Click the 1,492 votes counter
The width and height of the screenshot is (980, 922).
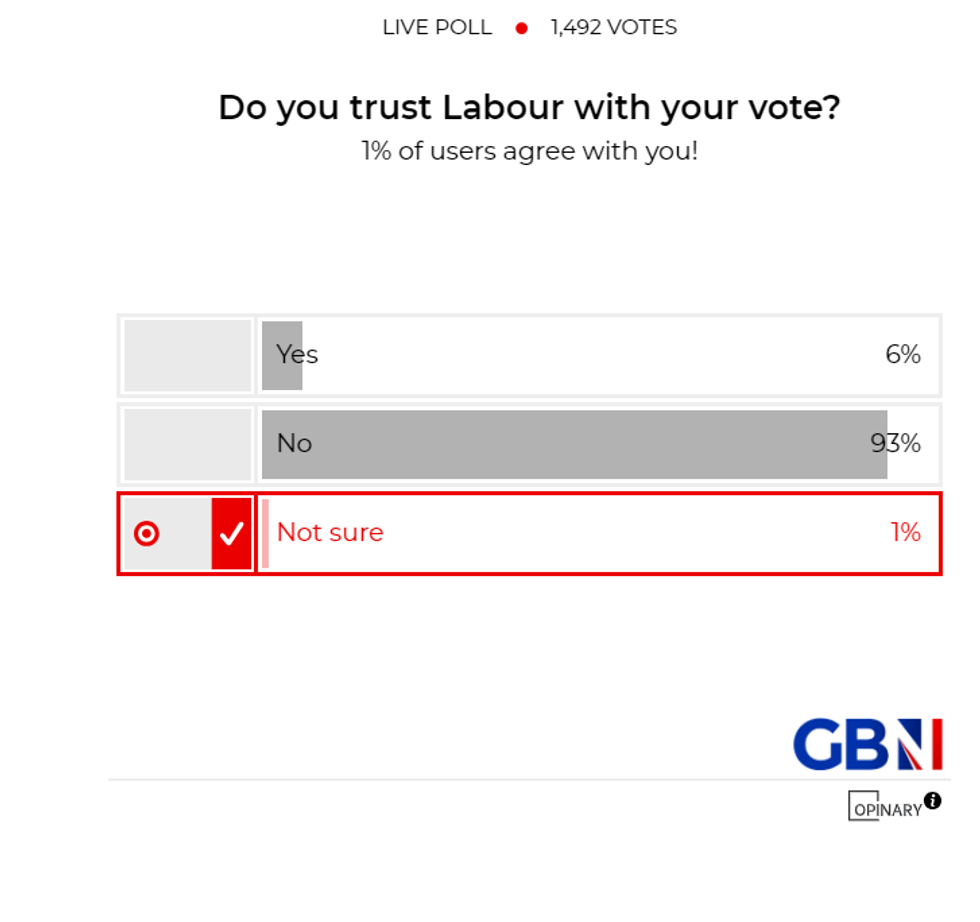[613, 28]
